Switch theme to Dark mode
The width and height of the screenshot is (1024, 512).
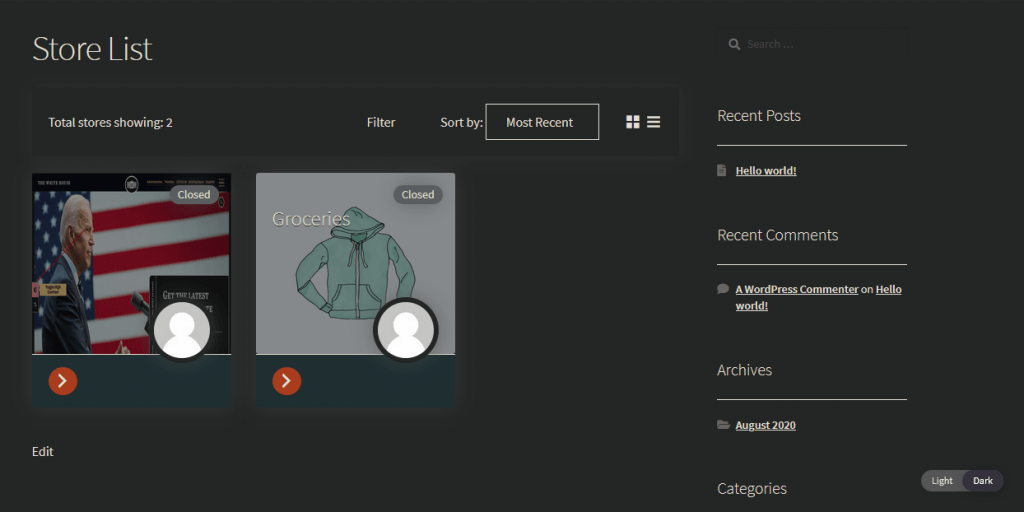point(983,481)
